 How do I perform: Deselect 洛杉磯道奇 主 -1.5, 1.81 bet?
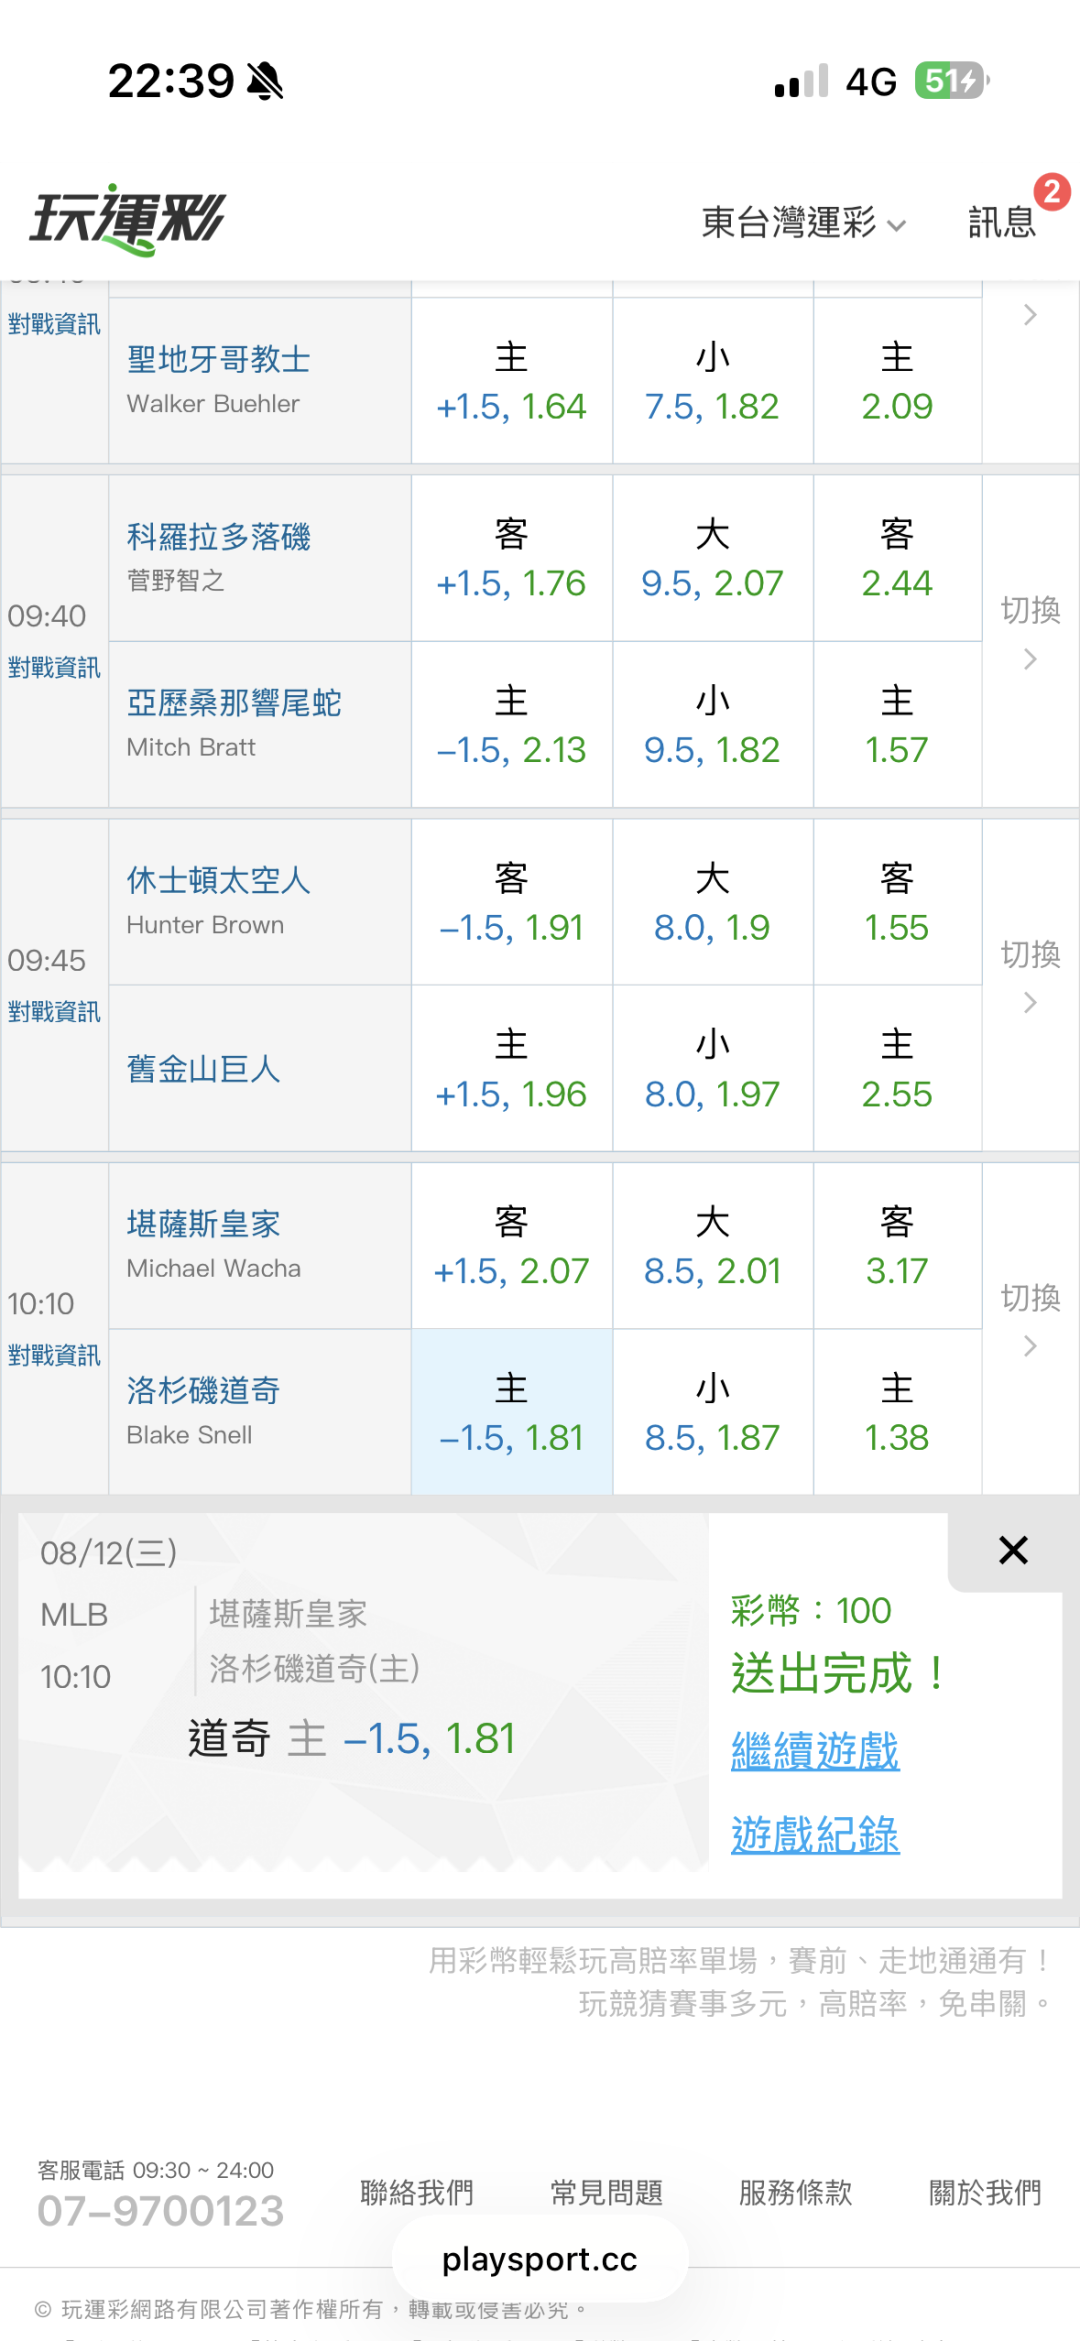(x=511, y=1412)
